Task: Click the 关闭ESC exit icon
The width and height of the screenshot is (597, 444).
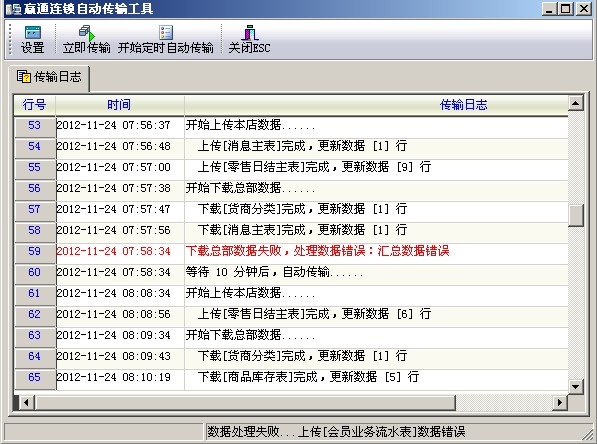Action: tap(250, 32)
